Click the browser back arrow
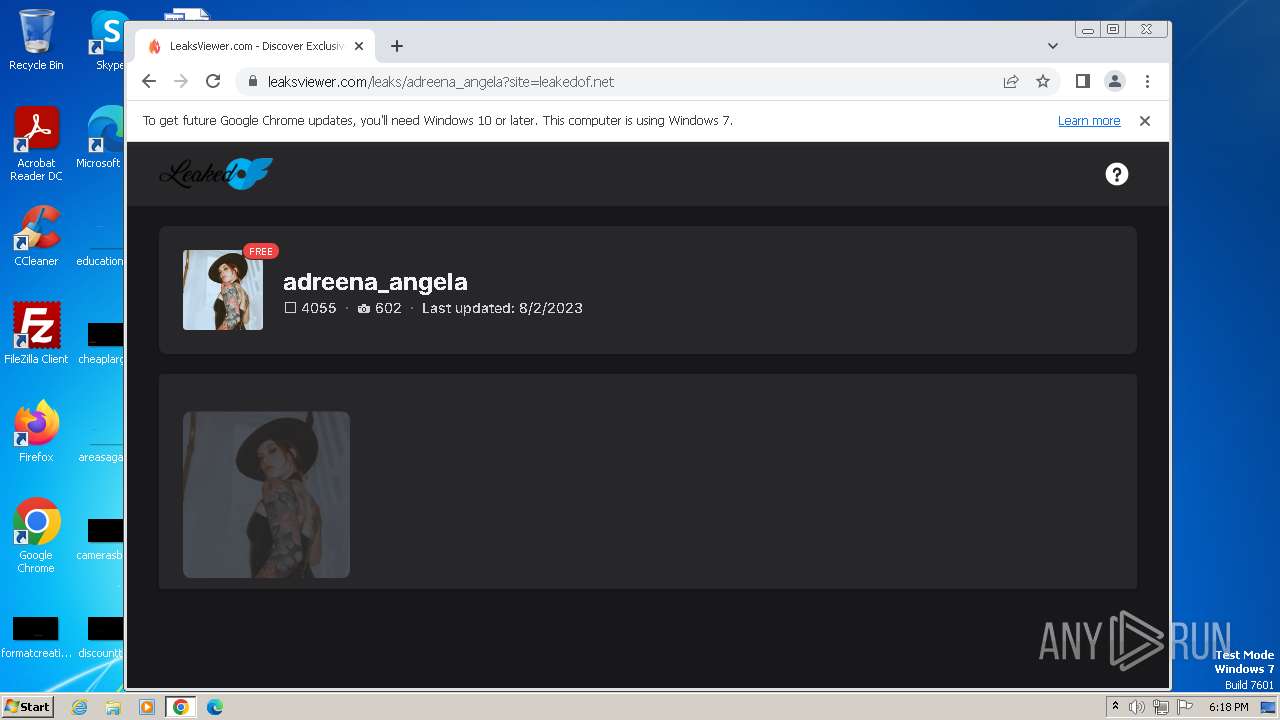Image resolution: width=1280 pixels, height=720 pixels. (149, 82)
